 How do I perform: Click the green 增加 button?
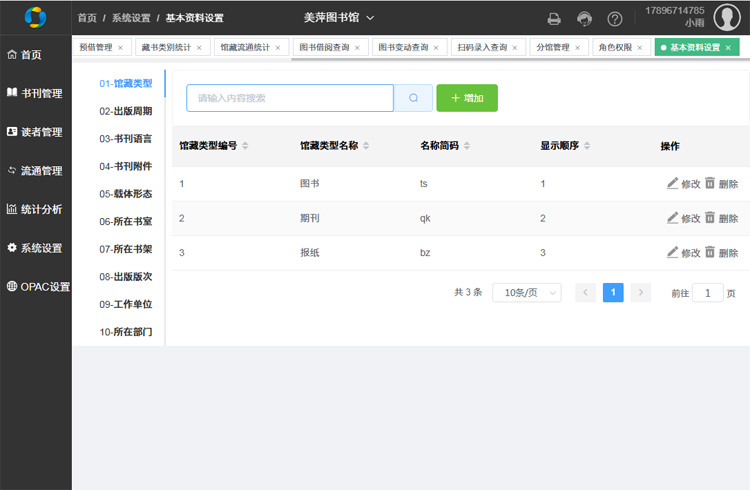(x=467, y=98)
